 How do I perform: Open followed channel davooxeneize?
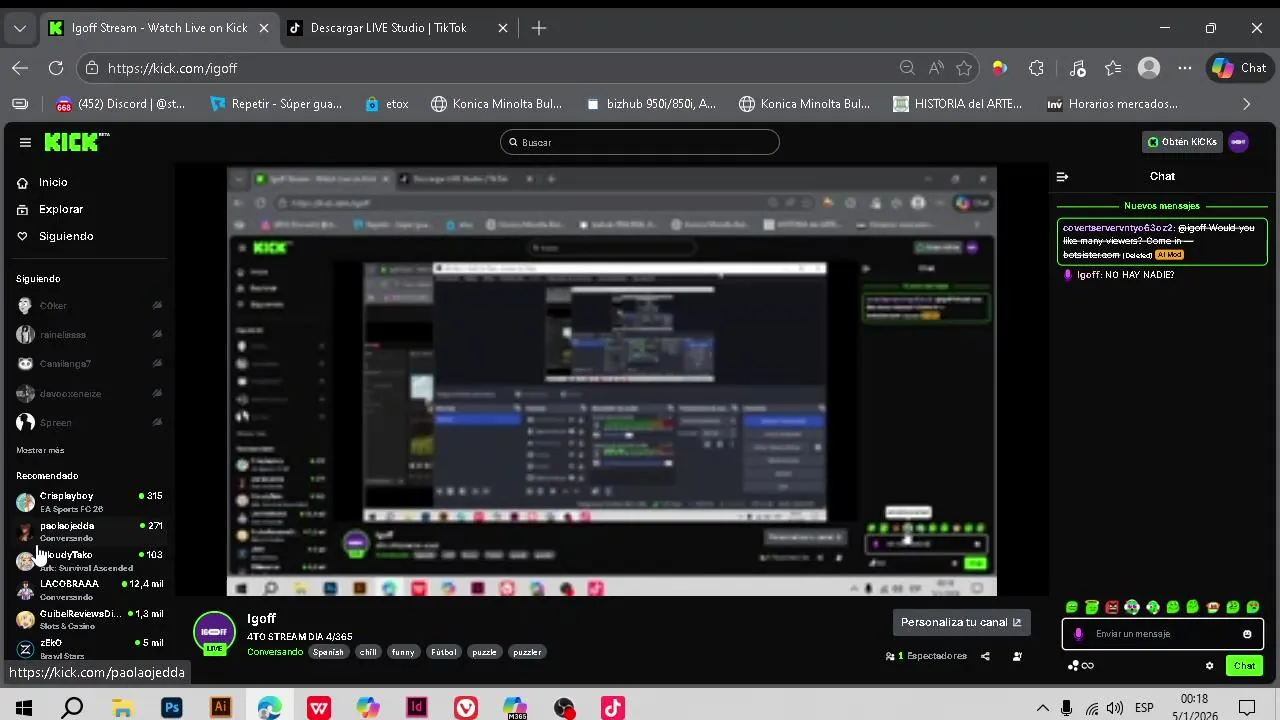click(x=88, y=393)
